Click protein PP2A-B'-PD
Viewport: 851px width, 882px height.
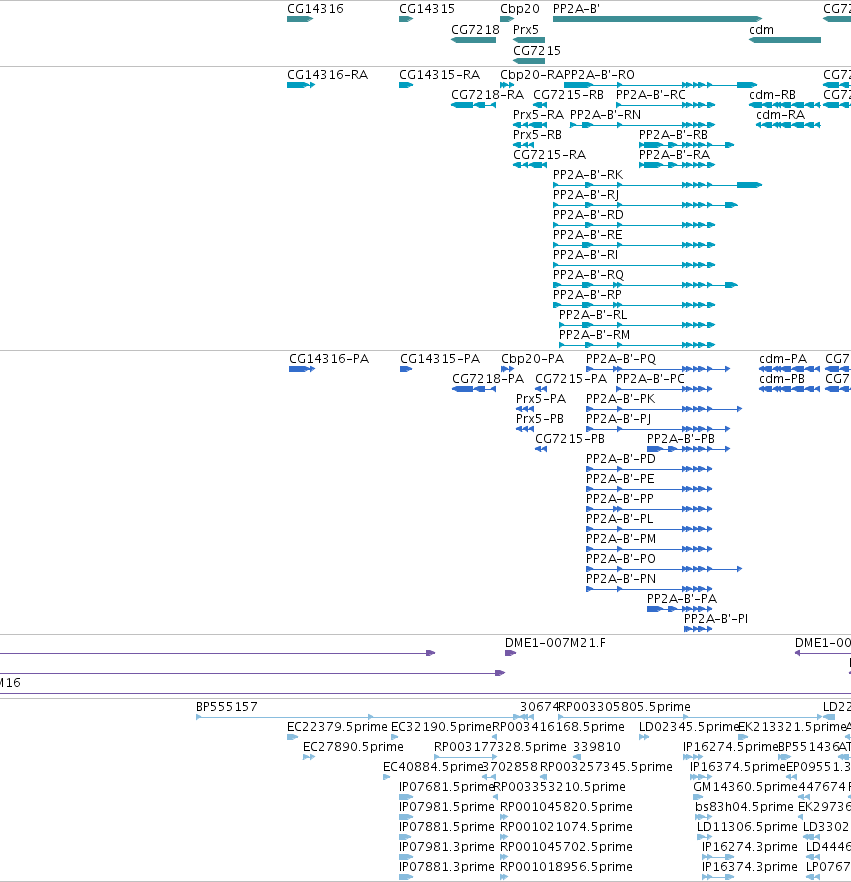tap(621, 459)
